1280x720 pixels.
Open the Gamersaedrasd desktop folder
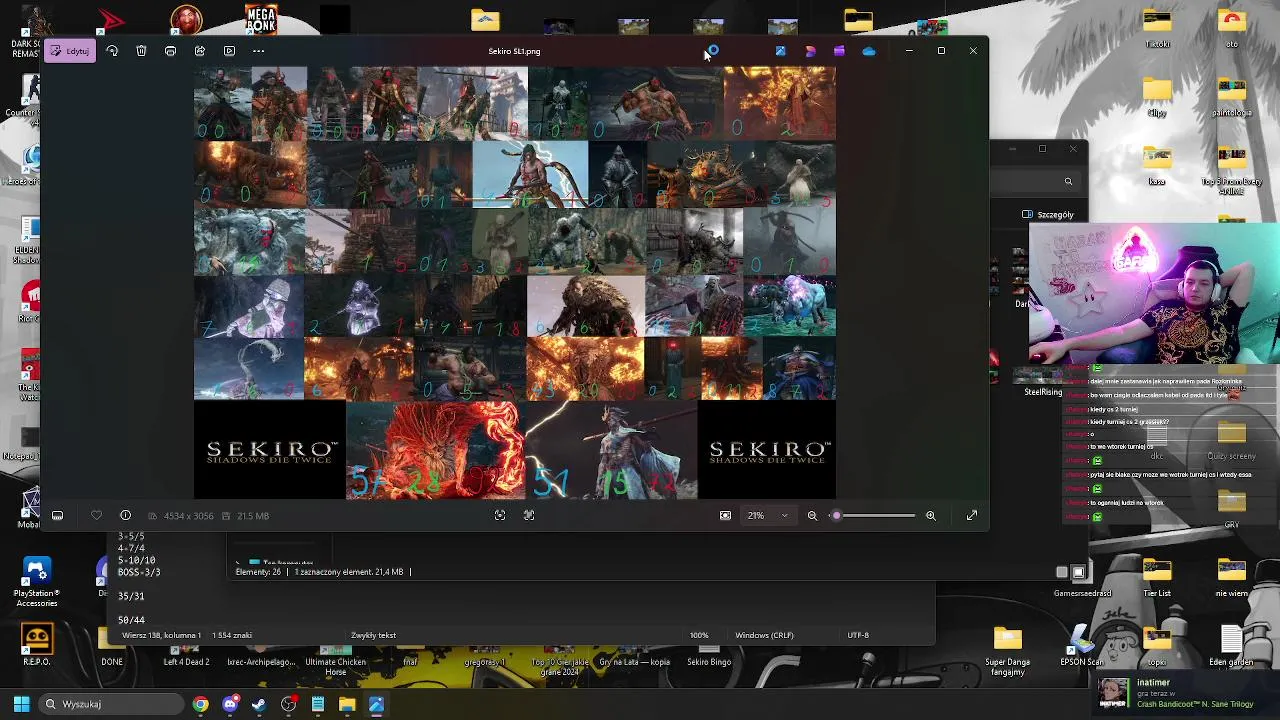[x=1083, y=578]
